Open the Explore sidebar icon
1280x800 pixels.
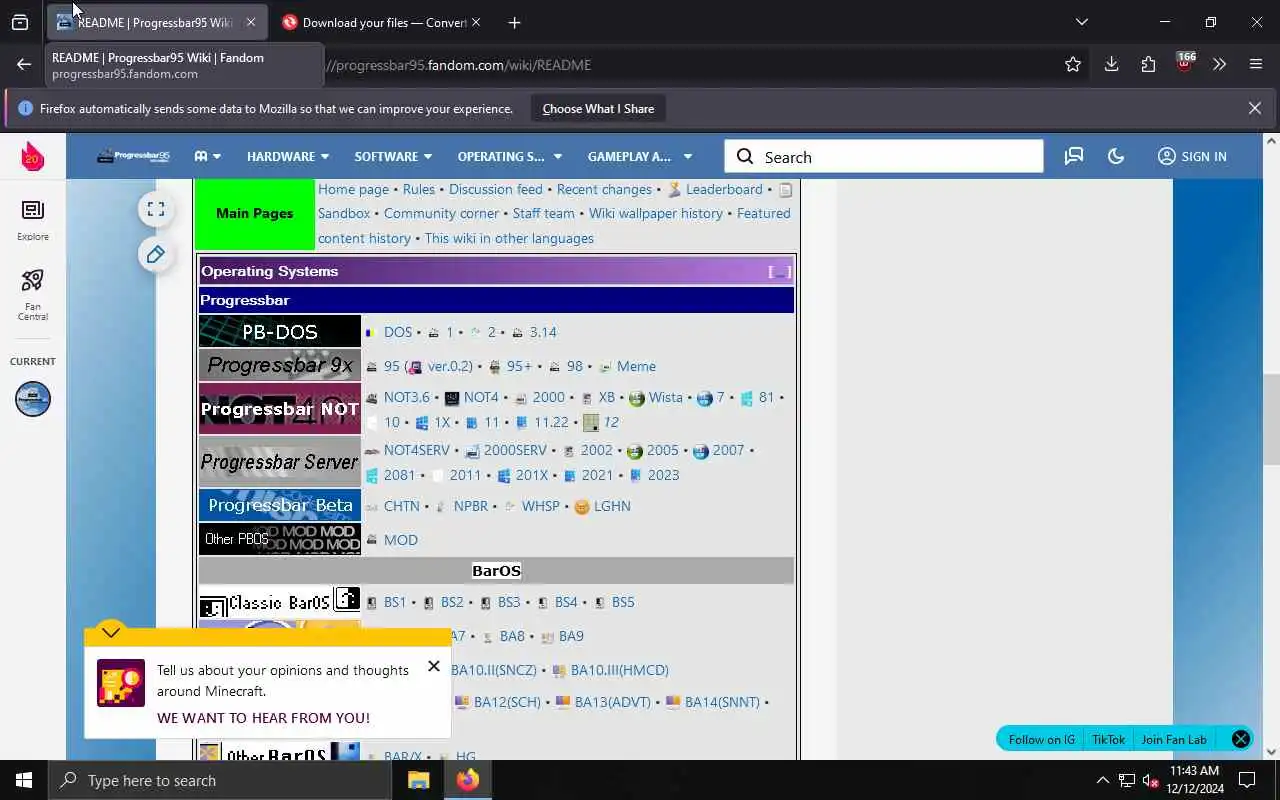click(32, 219)
